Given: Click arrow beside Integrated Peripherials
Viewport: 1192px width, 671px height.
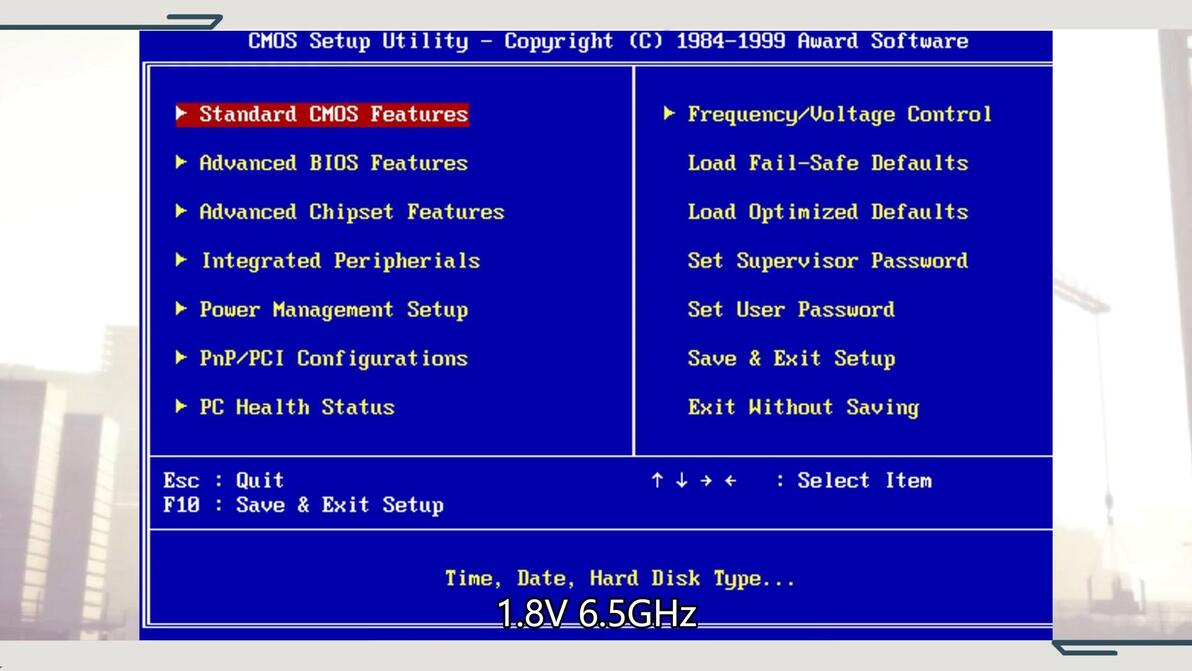Looking at the screenshot, I should pyautogui.click(x=181, y=260).
